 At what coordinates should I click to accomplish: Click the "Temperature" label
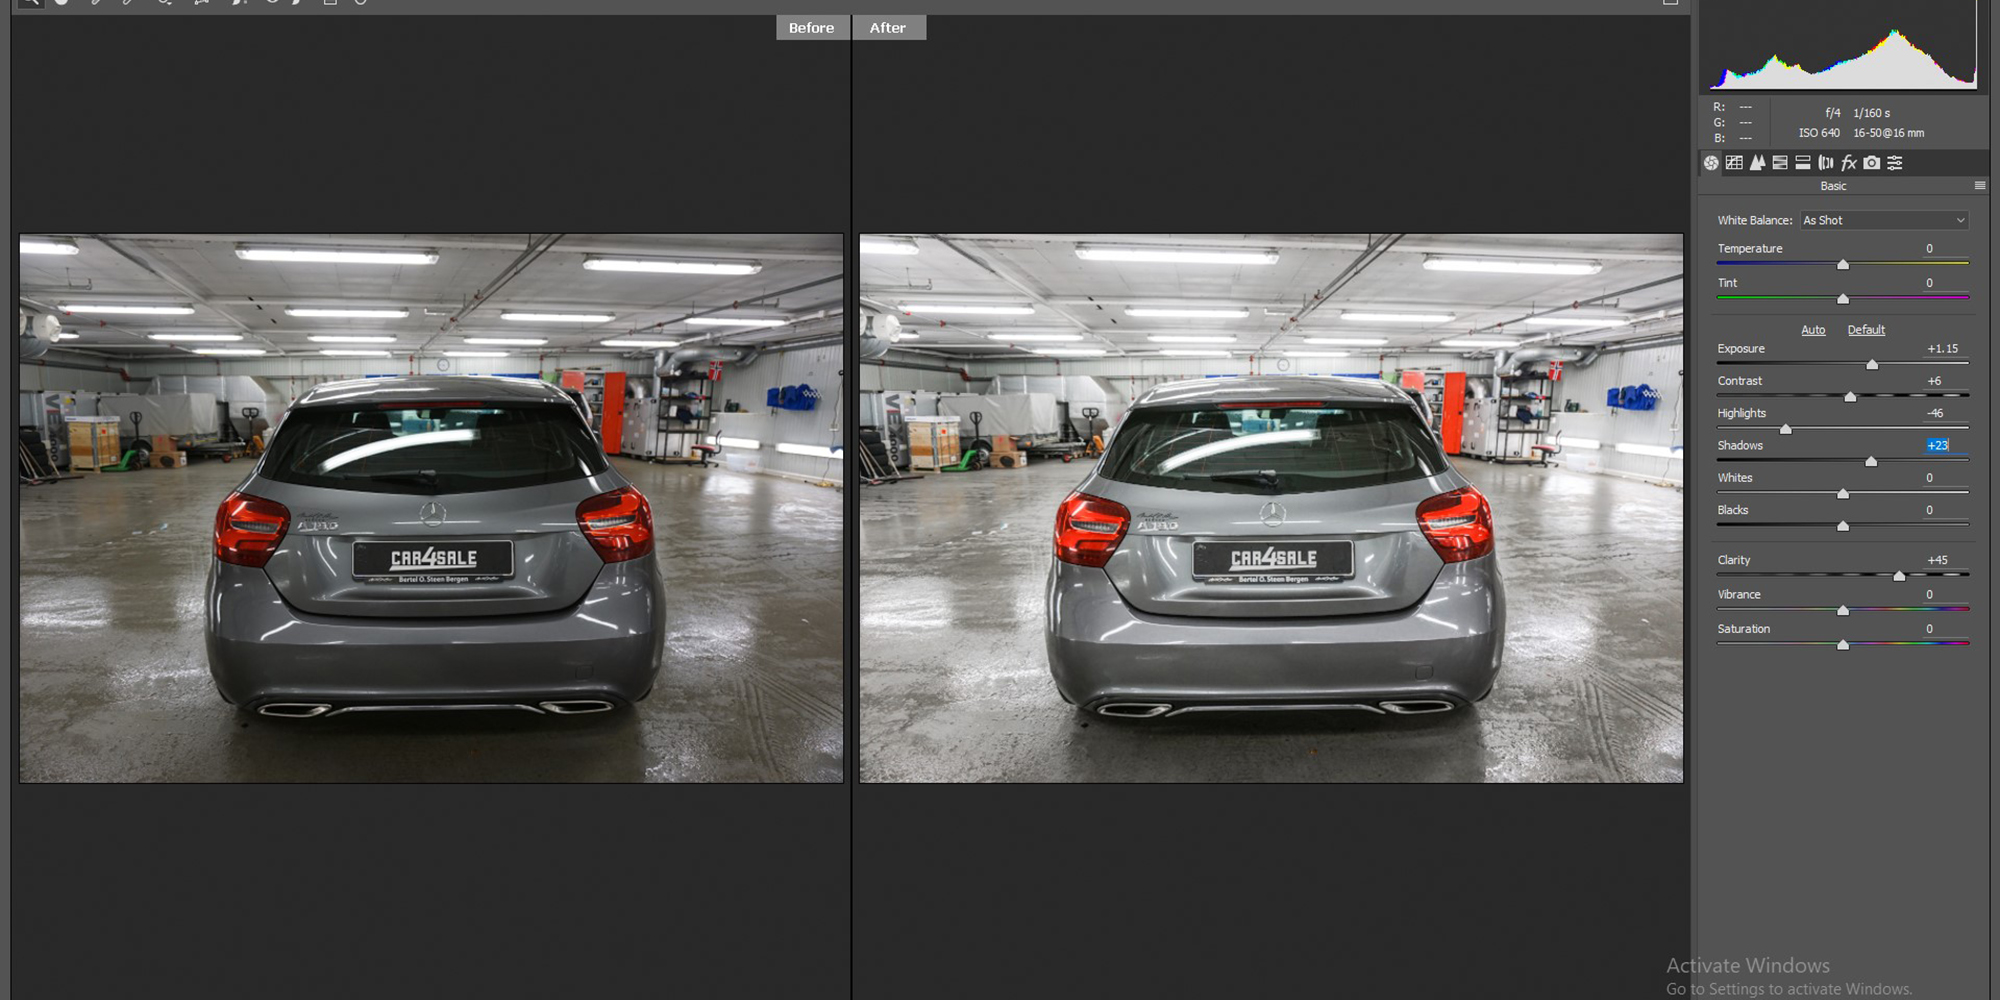pyautogui.click(x=1750, y=249)
